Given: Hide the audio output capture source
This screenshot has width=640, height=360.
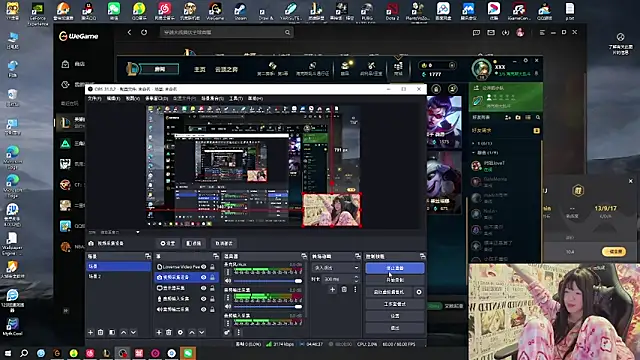Looking at the screenshot, I should point(204,309).
